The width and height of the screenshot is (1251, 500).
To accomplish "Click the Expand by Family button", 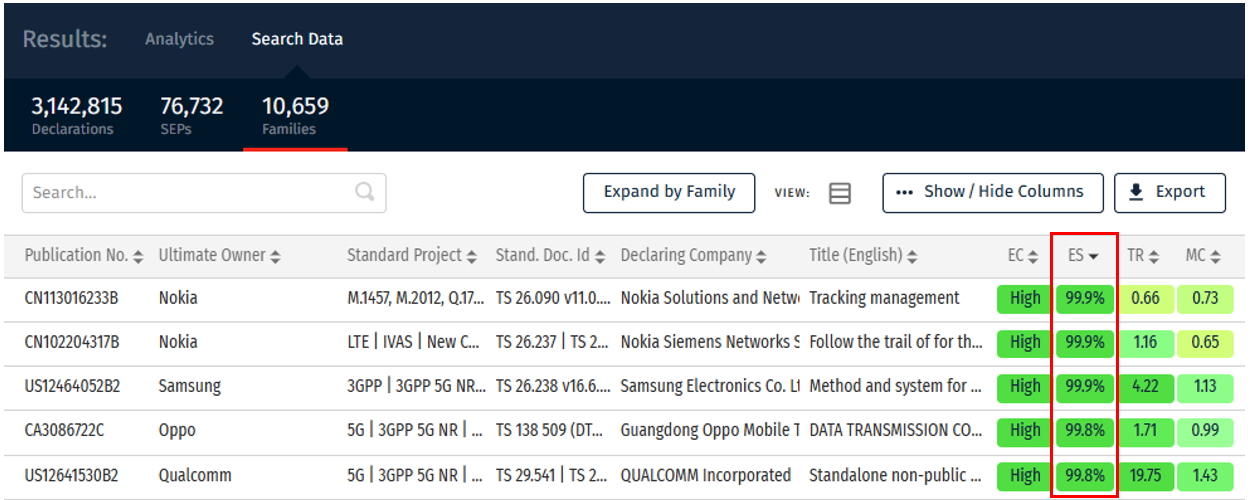I will point(669,192).
